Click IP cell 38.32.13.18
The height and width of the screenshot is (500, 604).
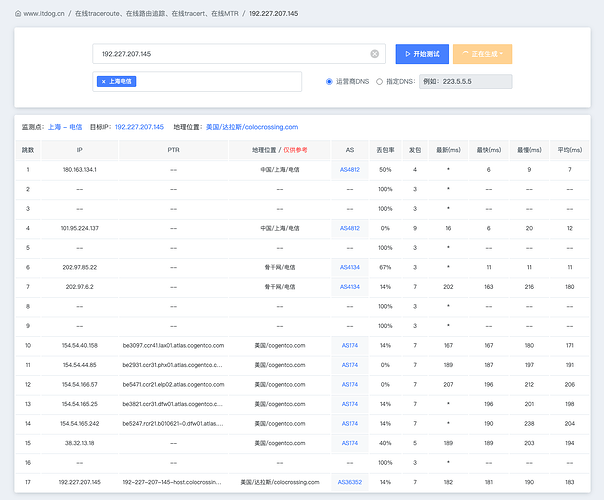[80, 443]
